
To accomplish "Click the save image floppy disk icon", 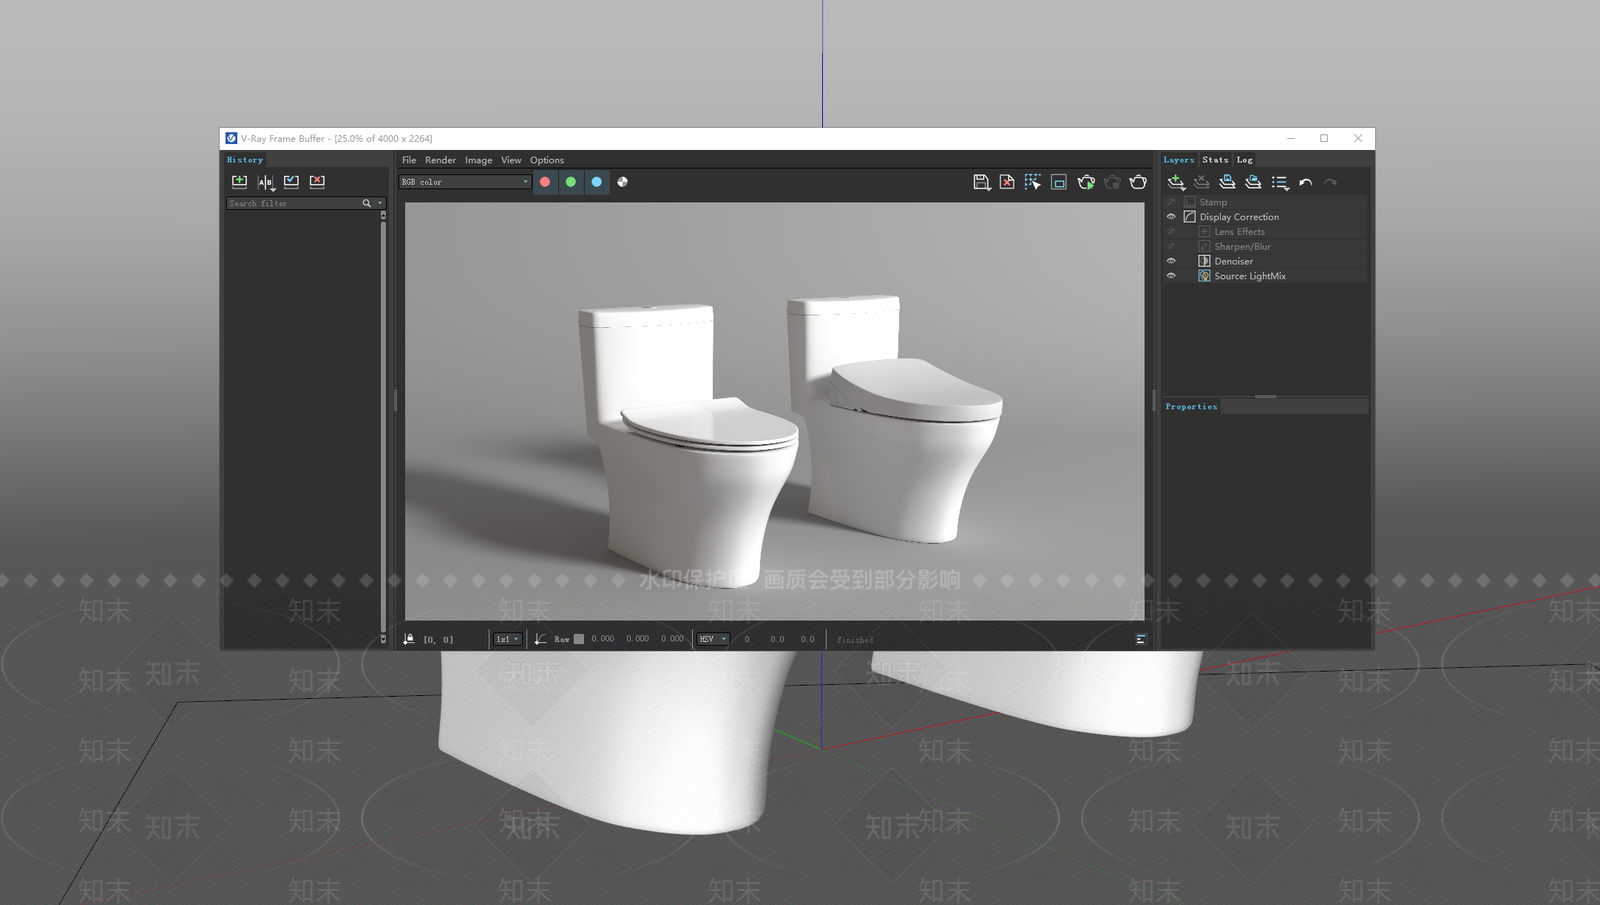I will (x=981, y=182).
